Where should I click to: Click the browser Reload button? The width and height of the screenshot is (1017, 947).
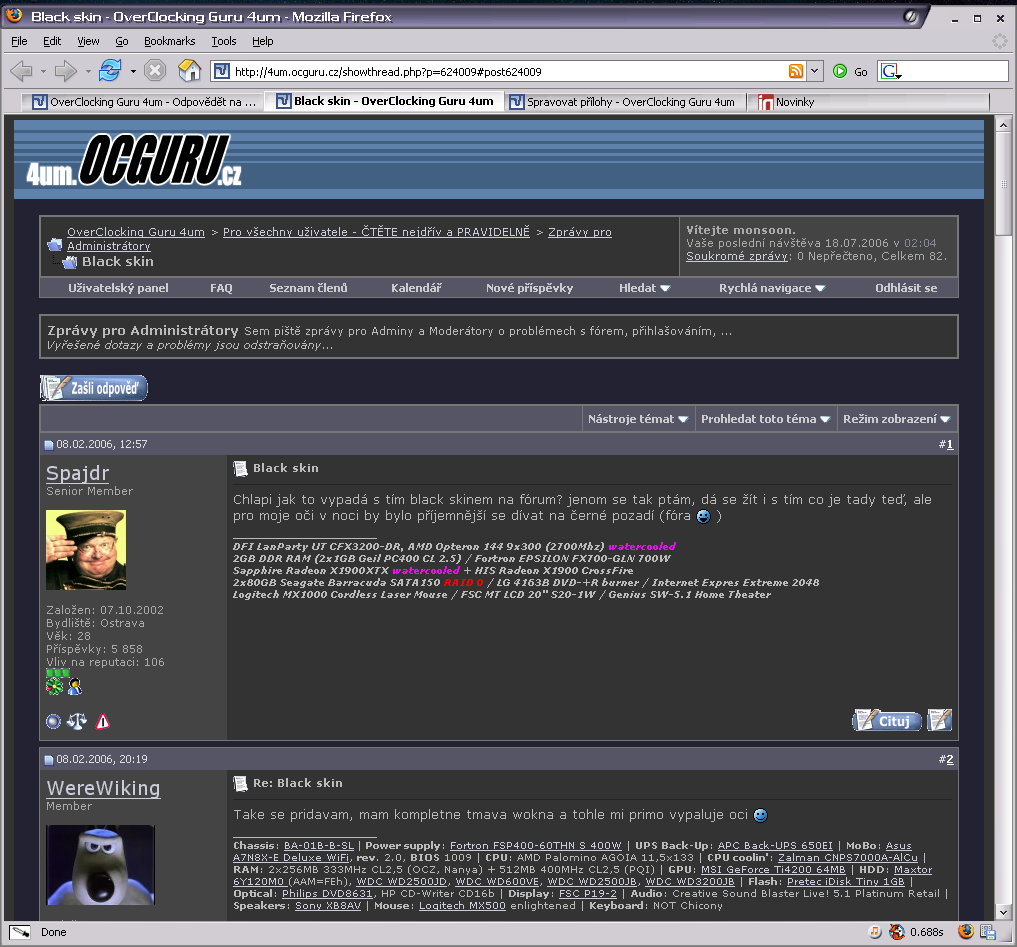pyautogui.click(x=109, y=71)
